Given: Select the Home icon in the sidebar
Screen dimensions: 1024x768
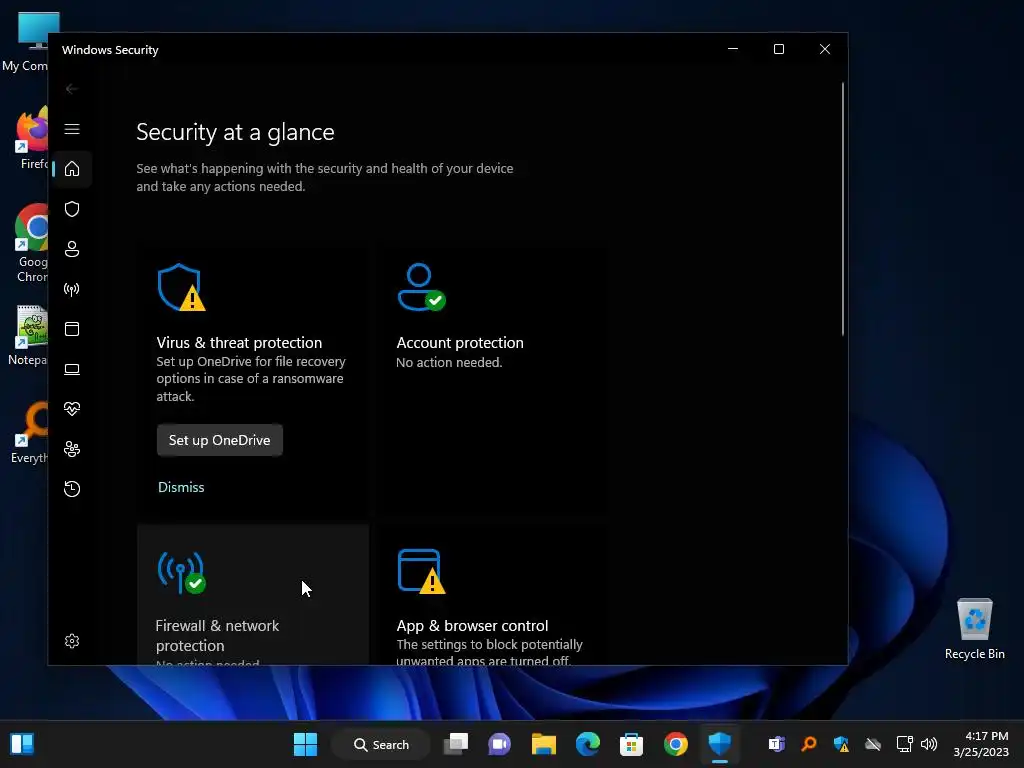Looking at the screenshot, I should (72, 169).
